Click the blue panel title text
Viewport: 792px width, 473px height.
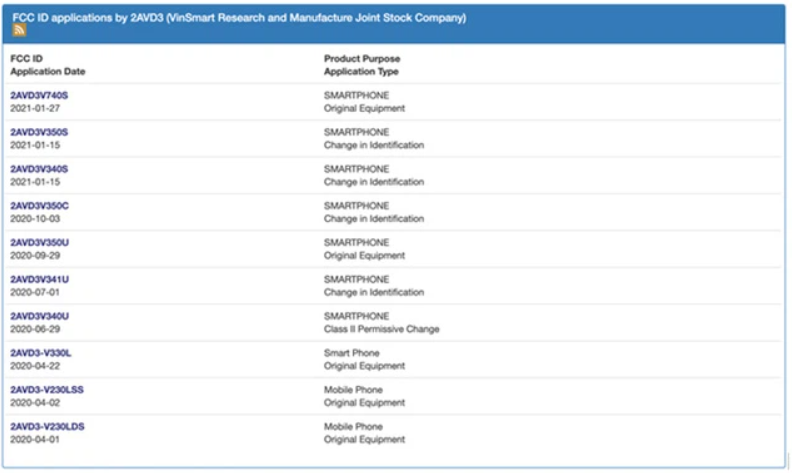click(x=239, y=18)
